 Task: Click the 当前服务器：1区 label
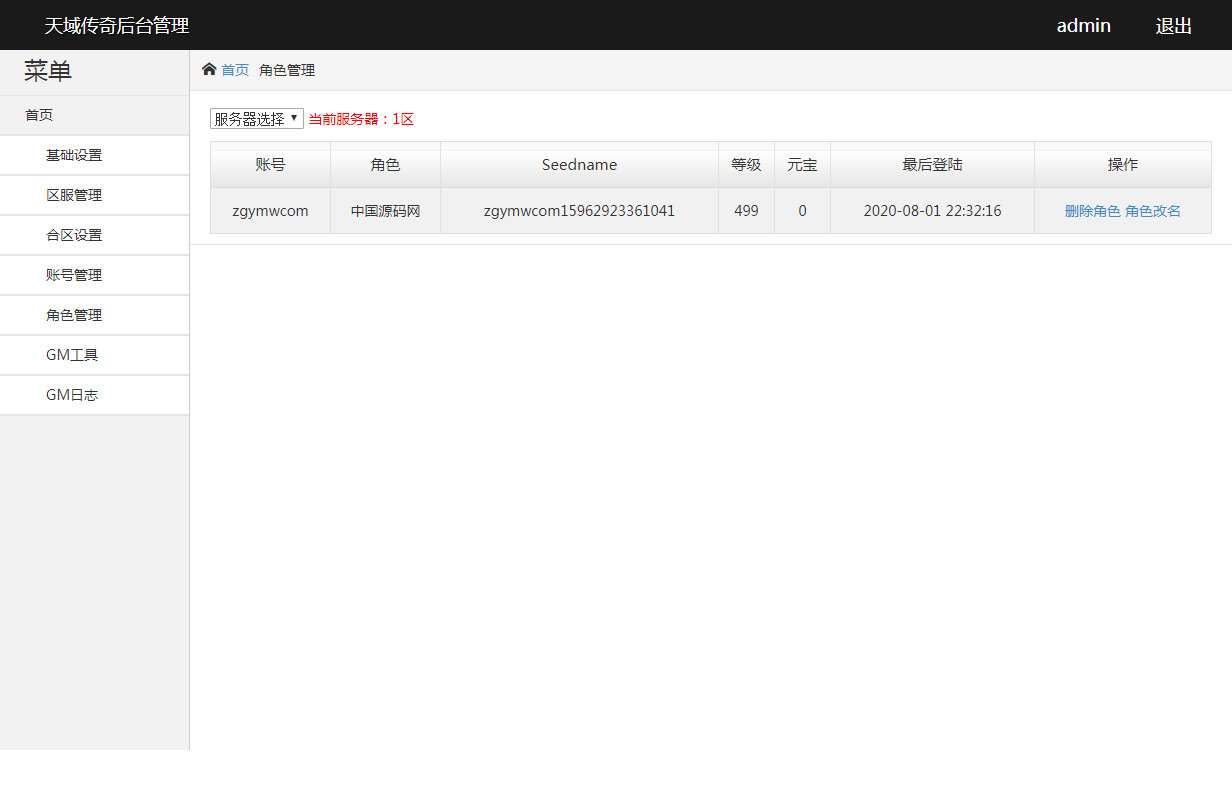point(360,118)
